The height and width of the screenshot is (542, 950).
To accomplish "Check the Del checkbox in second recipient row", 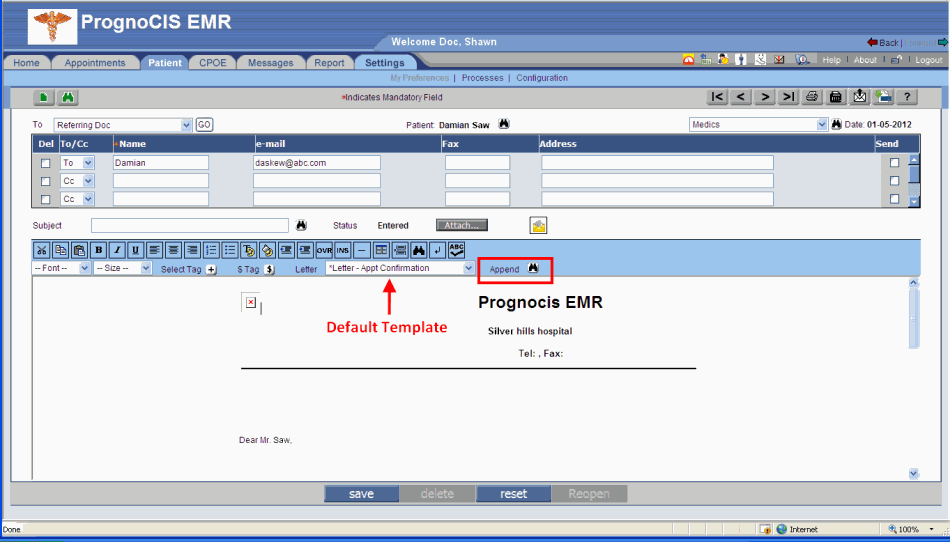I will [x=45, y=181].
